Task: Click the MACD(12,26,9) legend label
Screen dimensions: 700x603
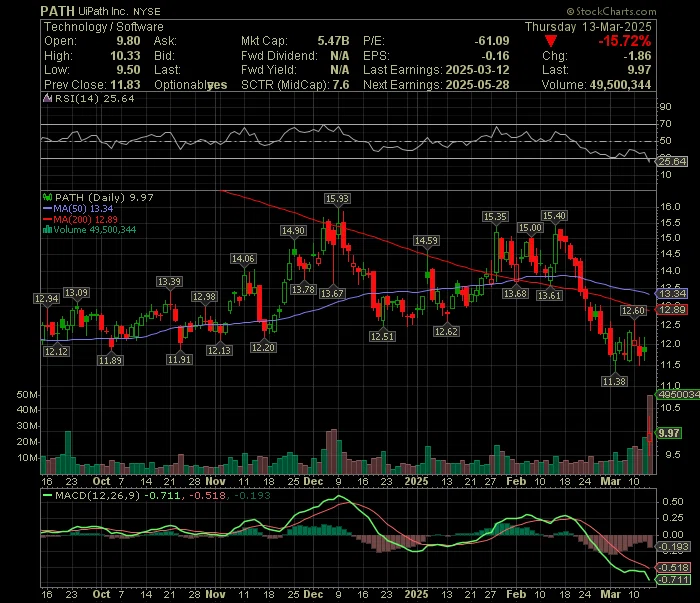Action: (x=97, y=495)
